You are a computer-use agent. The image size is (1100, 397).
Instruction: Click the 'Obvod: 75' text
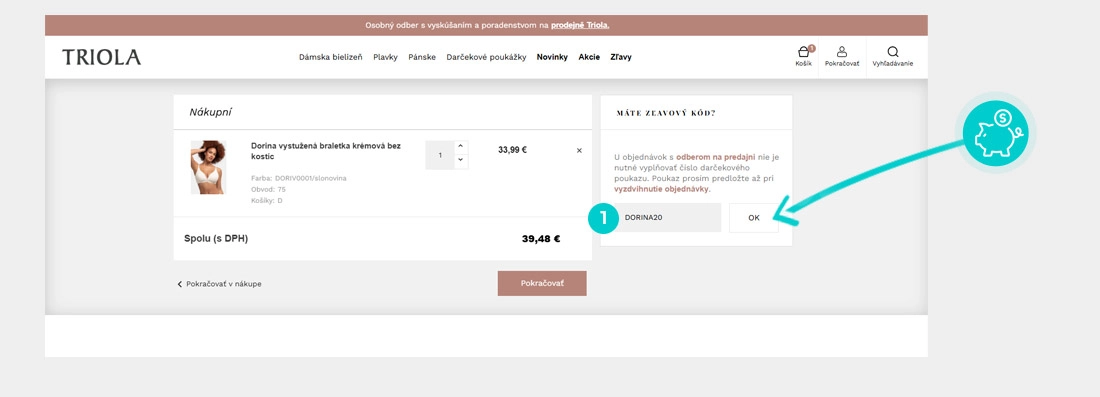click(x=268, y=189)
